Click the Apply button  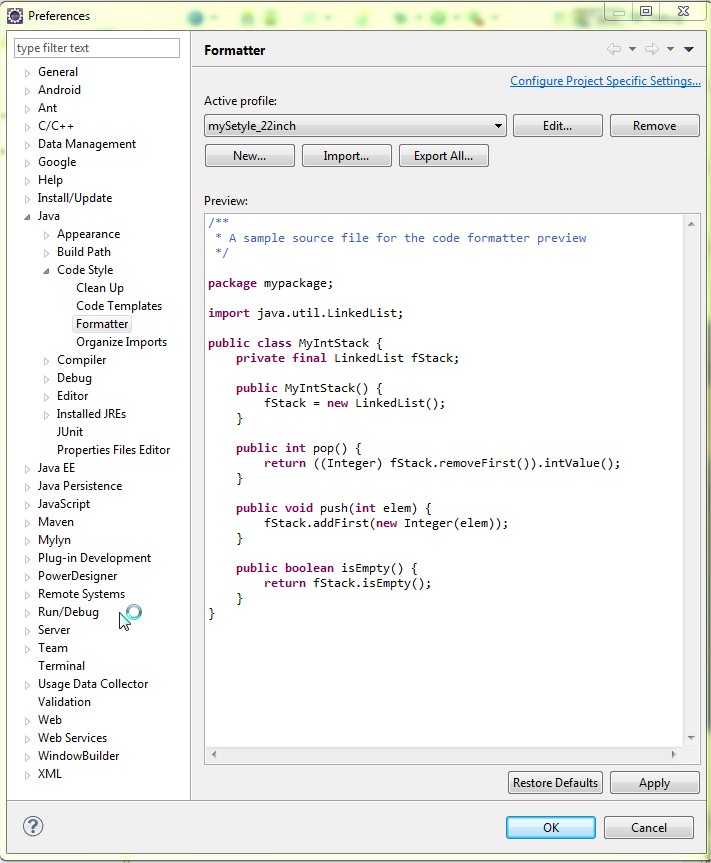click(x=654, y=783)
